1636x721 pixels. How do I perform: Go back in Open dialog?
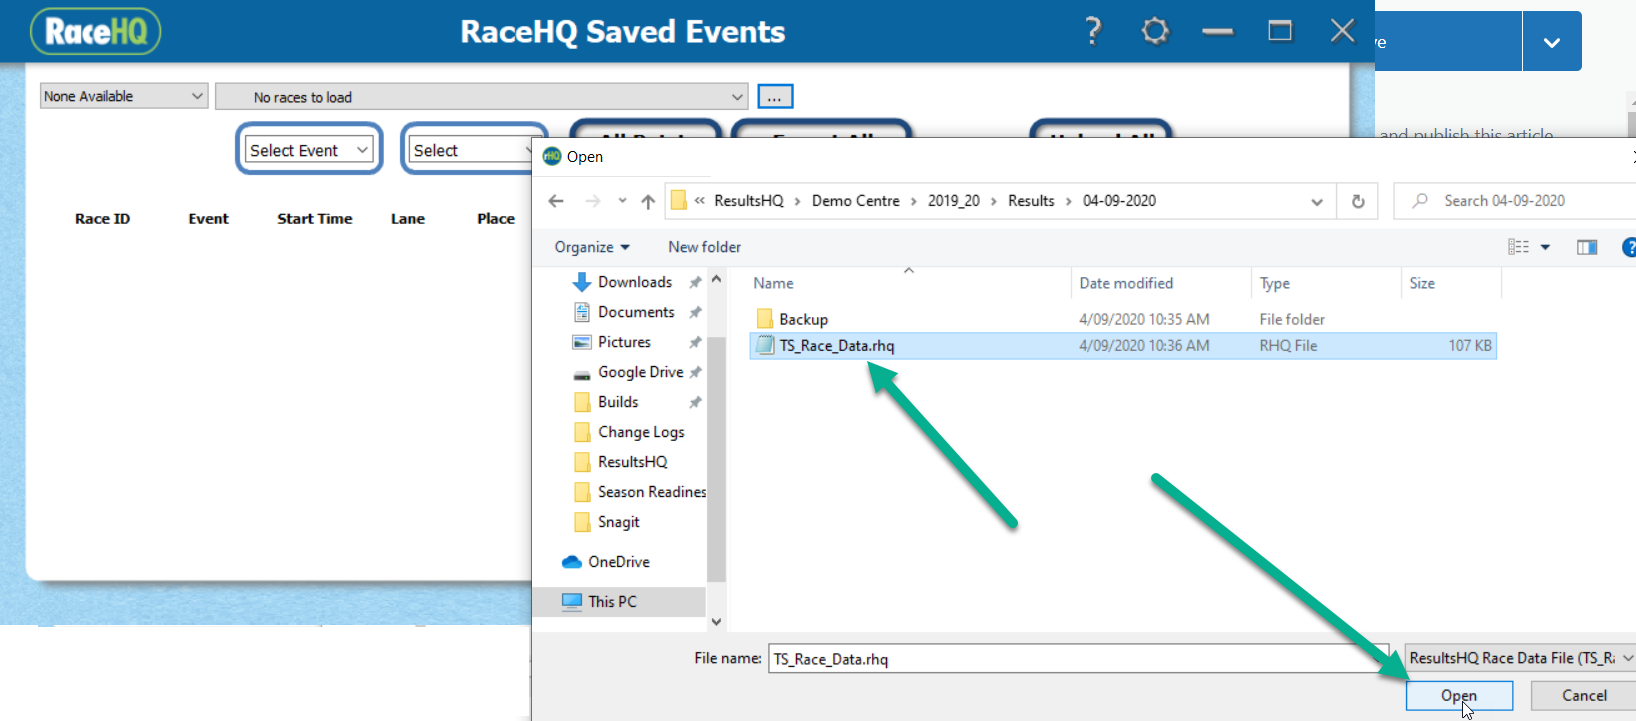coord(556,201)
